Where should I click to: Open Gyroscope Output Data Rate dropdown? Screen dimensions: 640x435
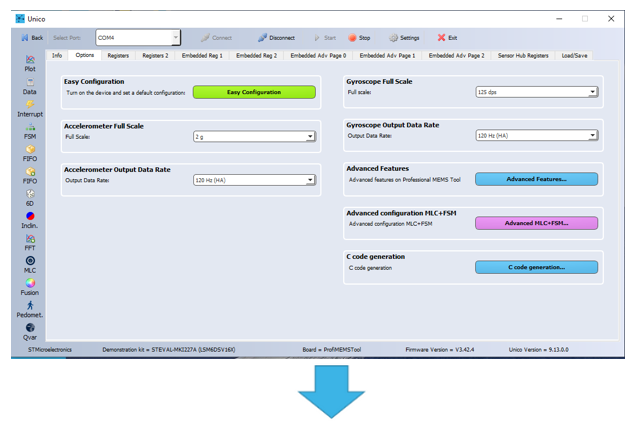tap(537, 135)
